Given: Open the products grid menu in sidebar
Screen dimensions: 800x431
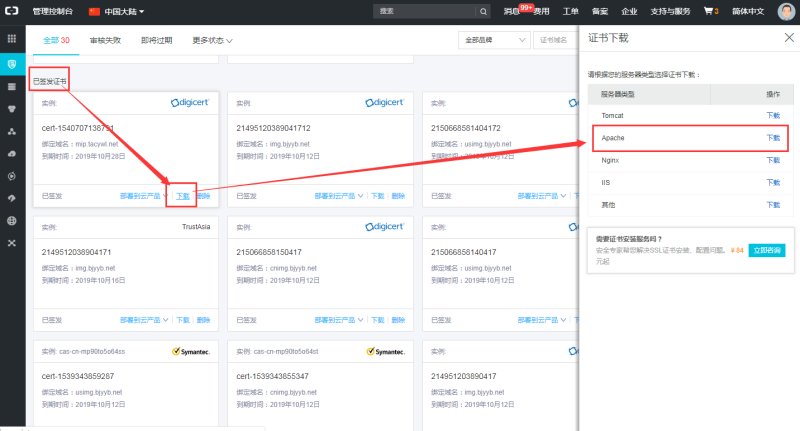Looking at the screenshot, I should pos(12,39).
